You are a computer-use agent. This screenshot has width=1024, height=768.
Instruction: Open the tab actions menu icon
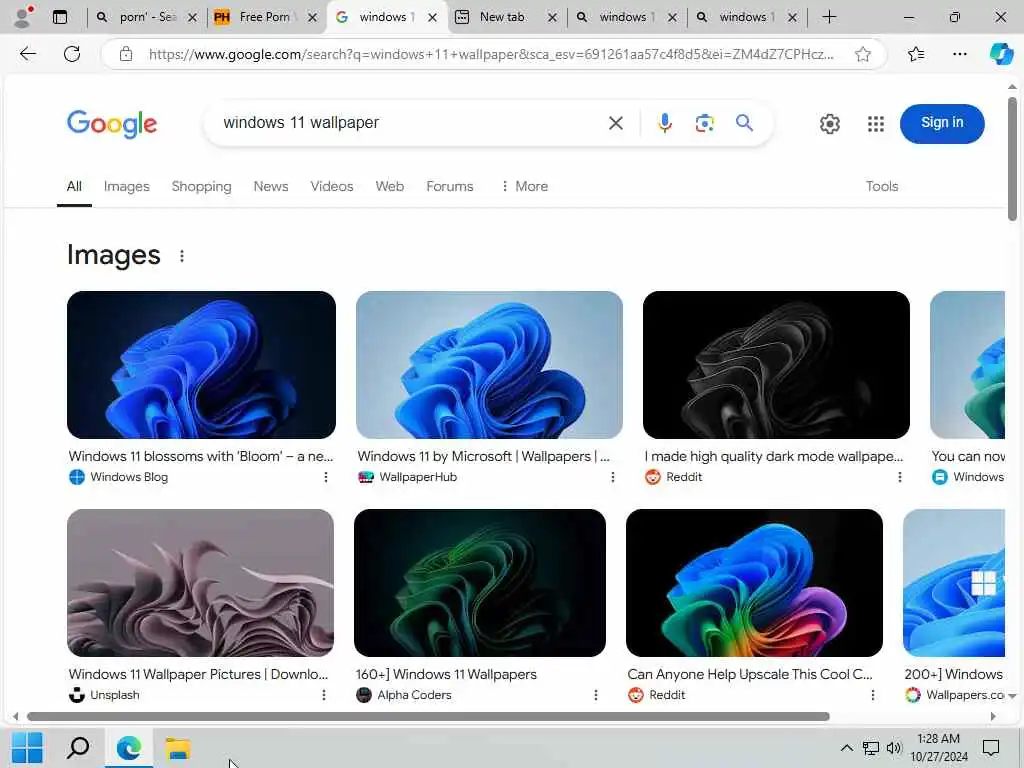click(59, 17)
